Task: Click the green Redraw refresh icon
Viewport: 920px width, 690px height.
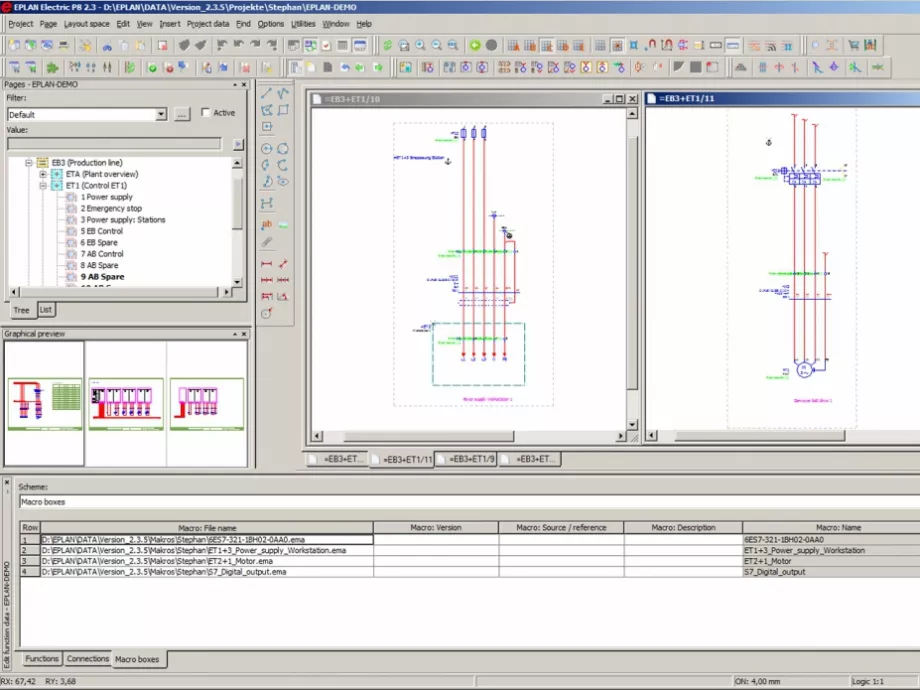Action: coord(387,45)
